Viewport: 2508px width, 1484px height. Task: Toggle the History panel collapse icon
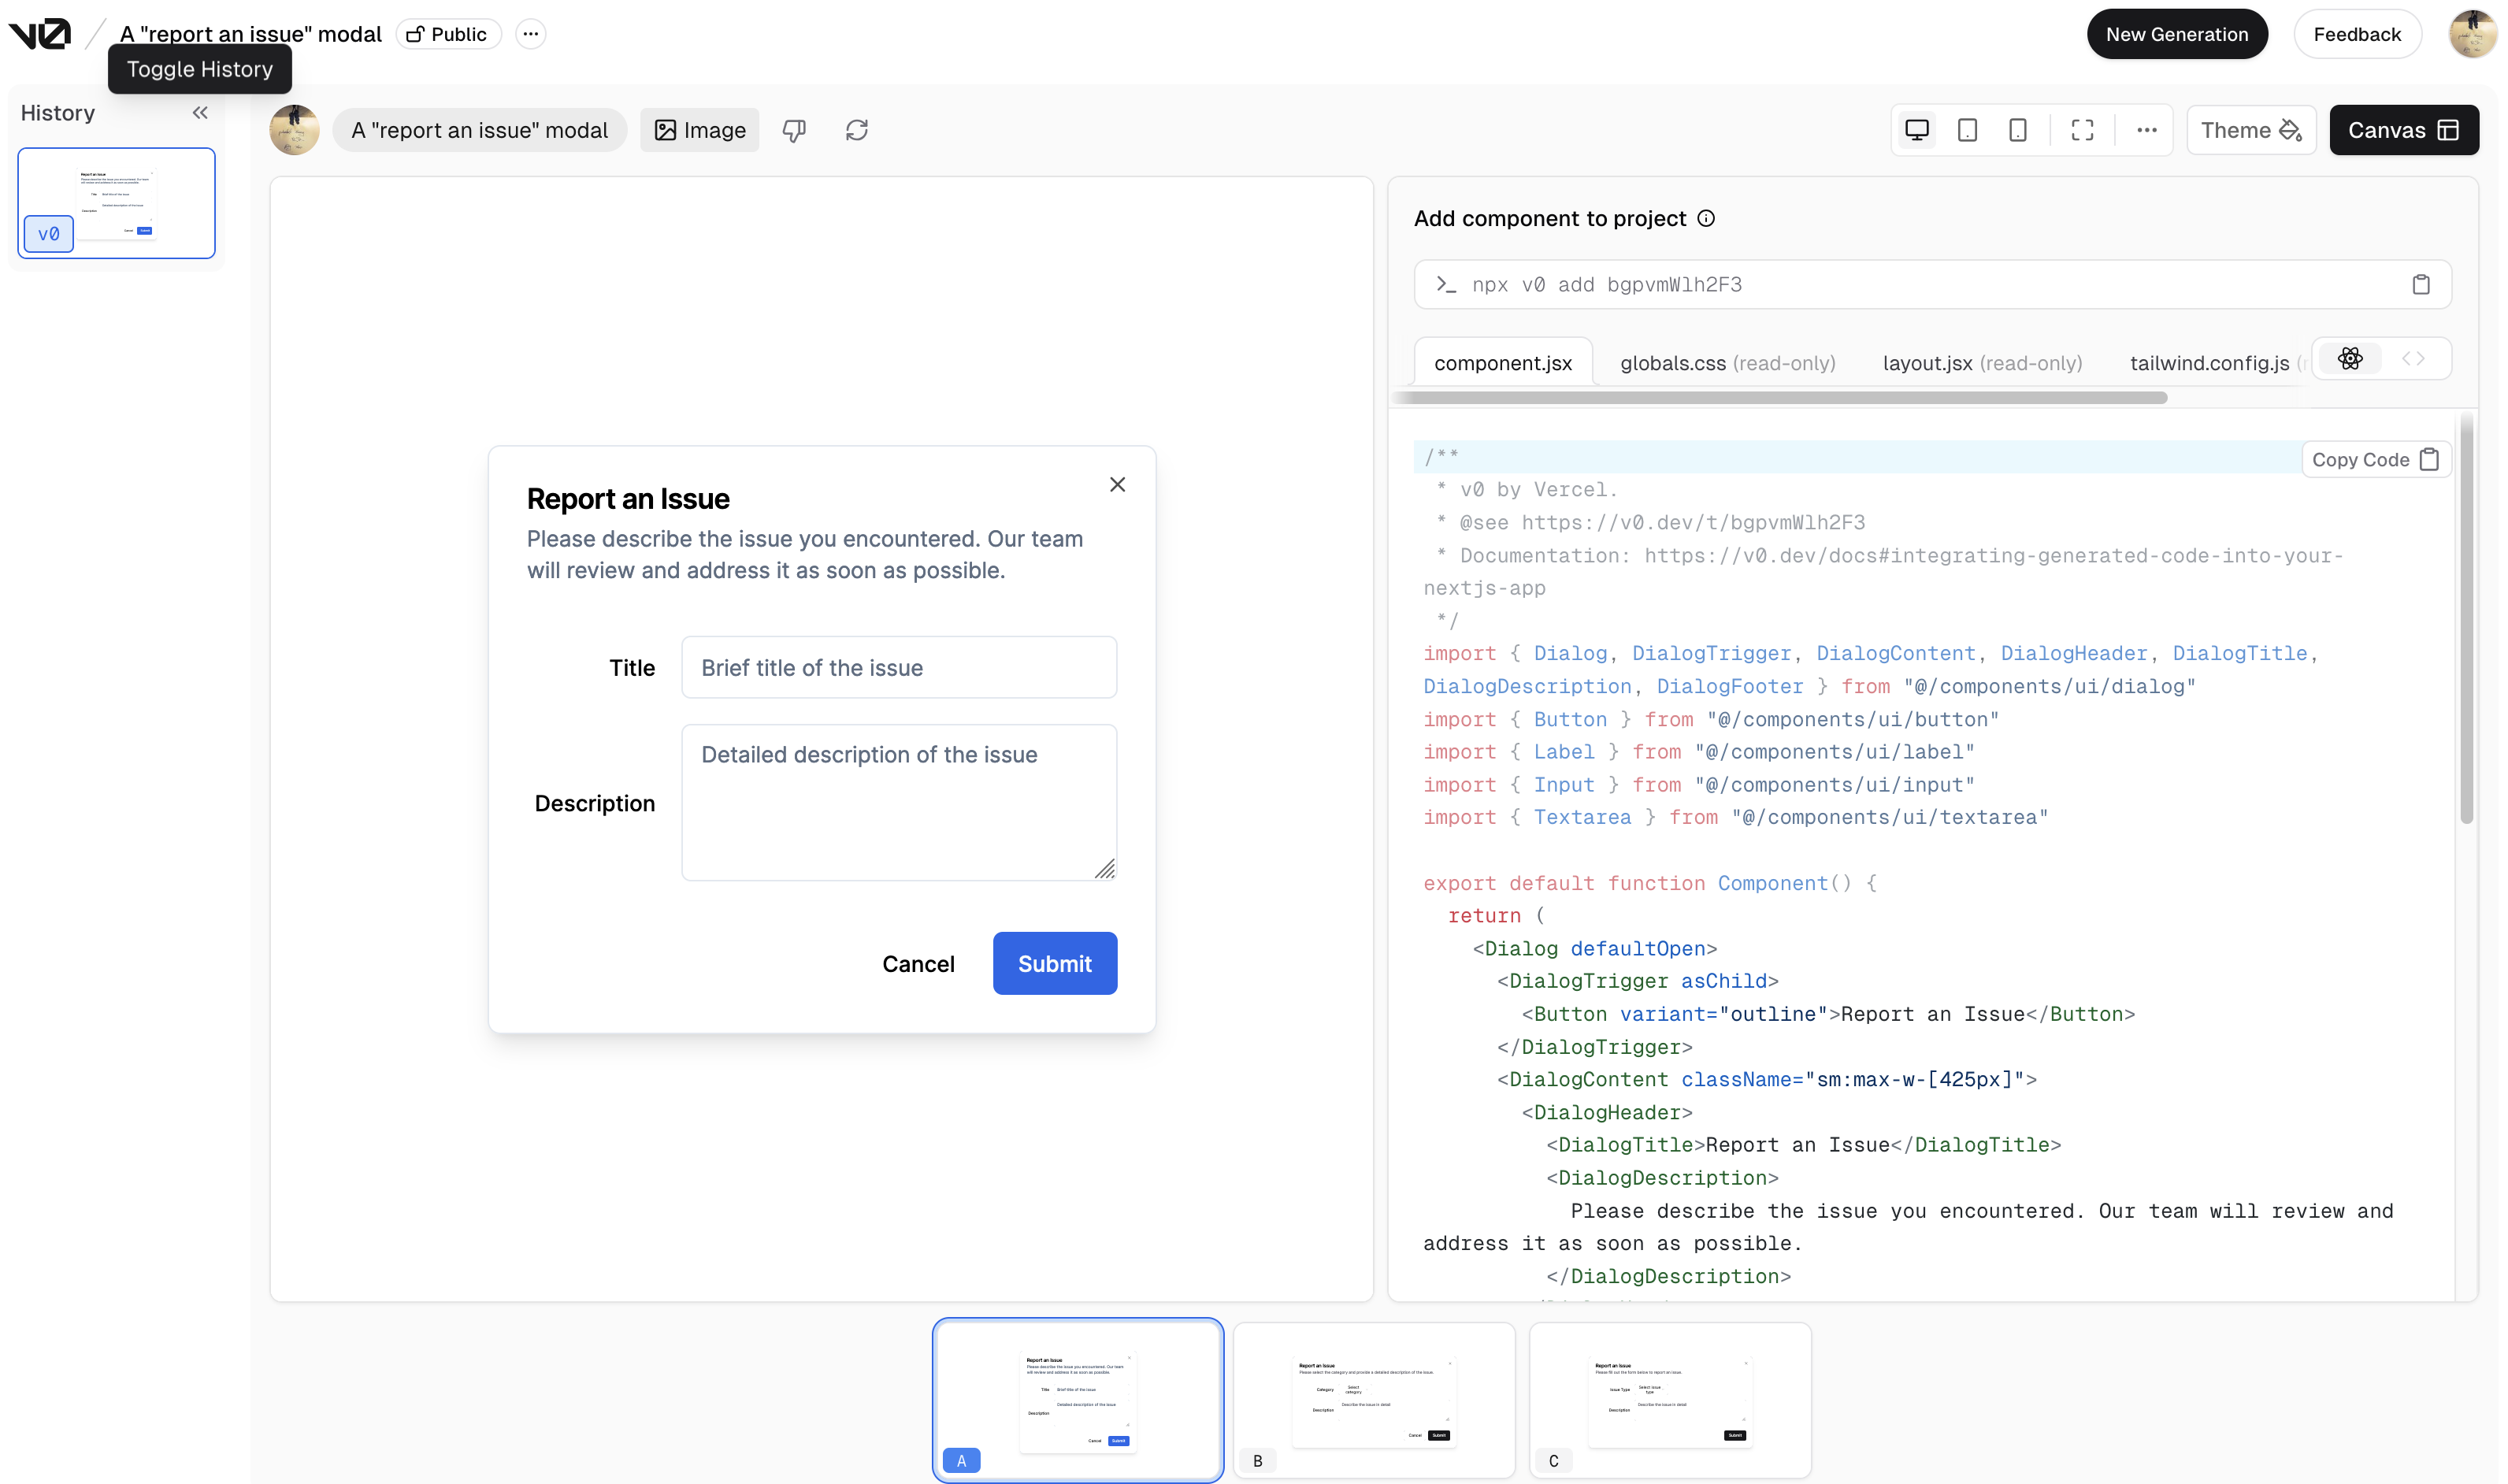tap(198, 111)
